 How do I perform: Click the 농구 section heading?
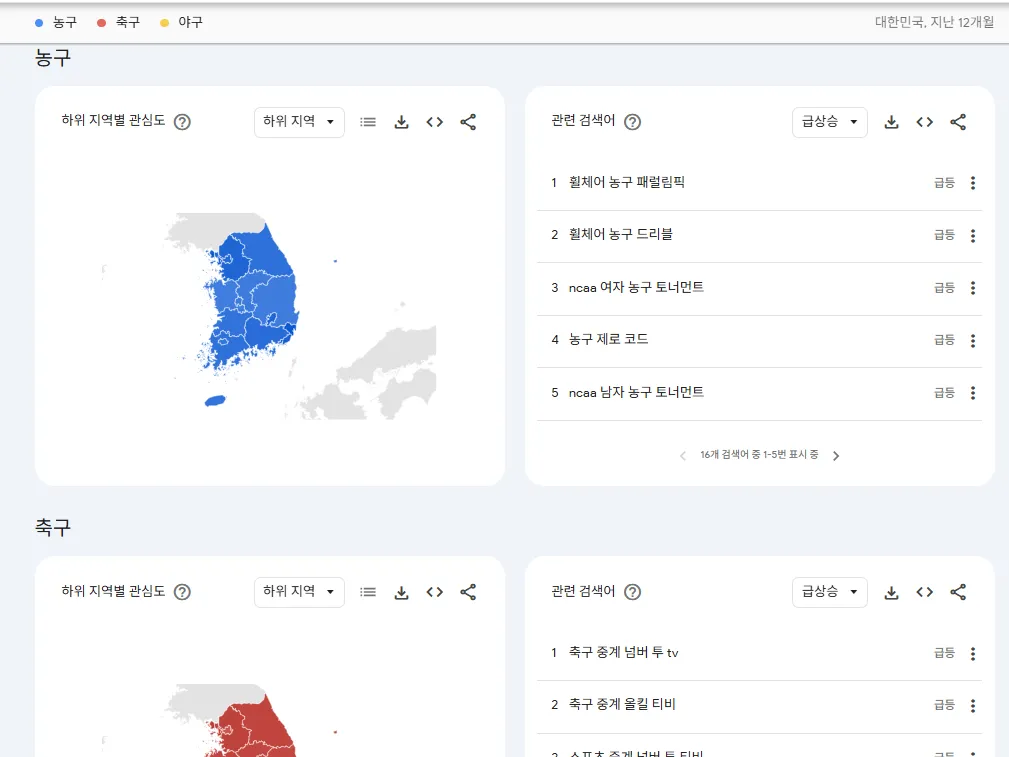[53, 58]
